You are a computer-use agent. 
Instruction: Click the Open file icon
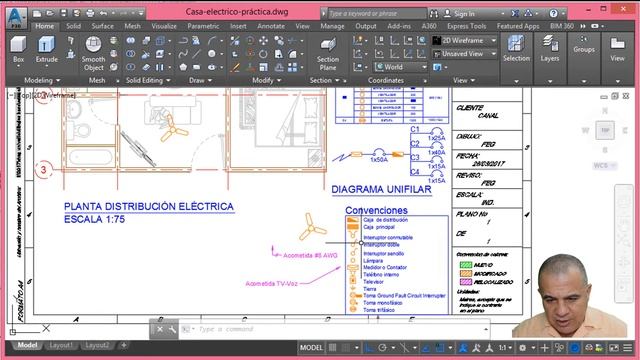coord(50,13)
